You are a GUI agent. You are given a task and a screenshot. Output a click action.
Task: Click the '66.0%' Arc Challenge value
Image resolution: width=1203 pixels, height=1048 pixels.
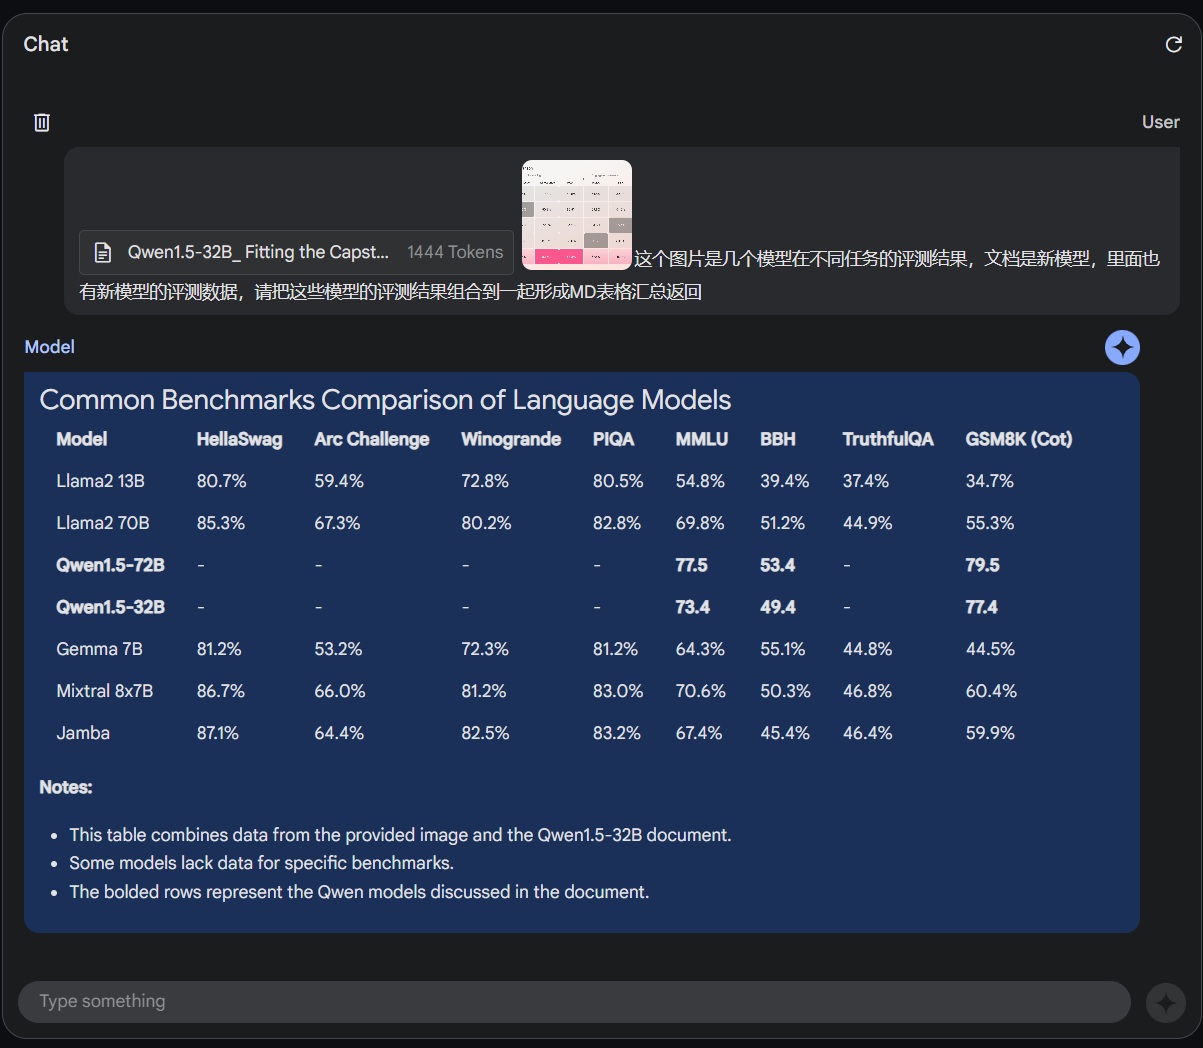click(340, 691)
